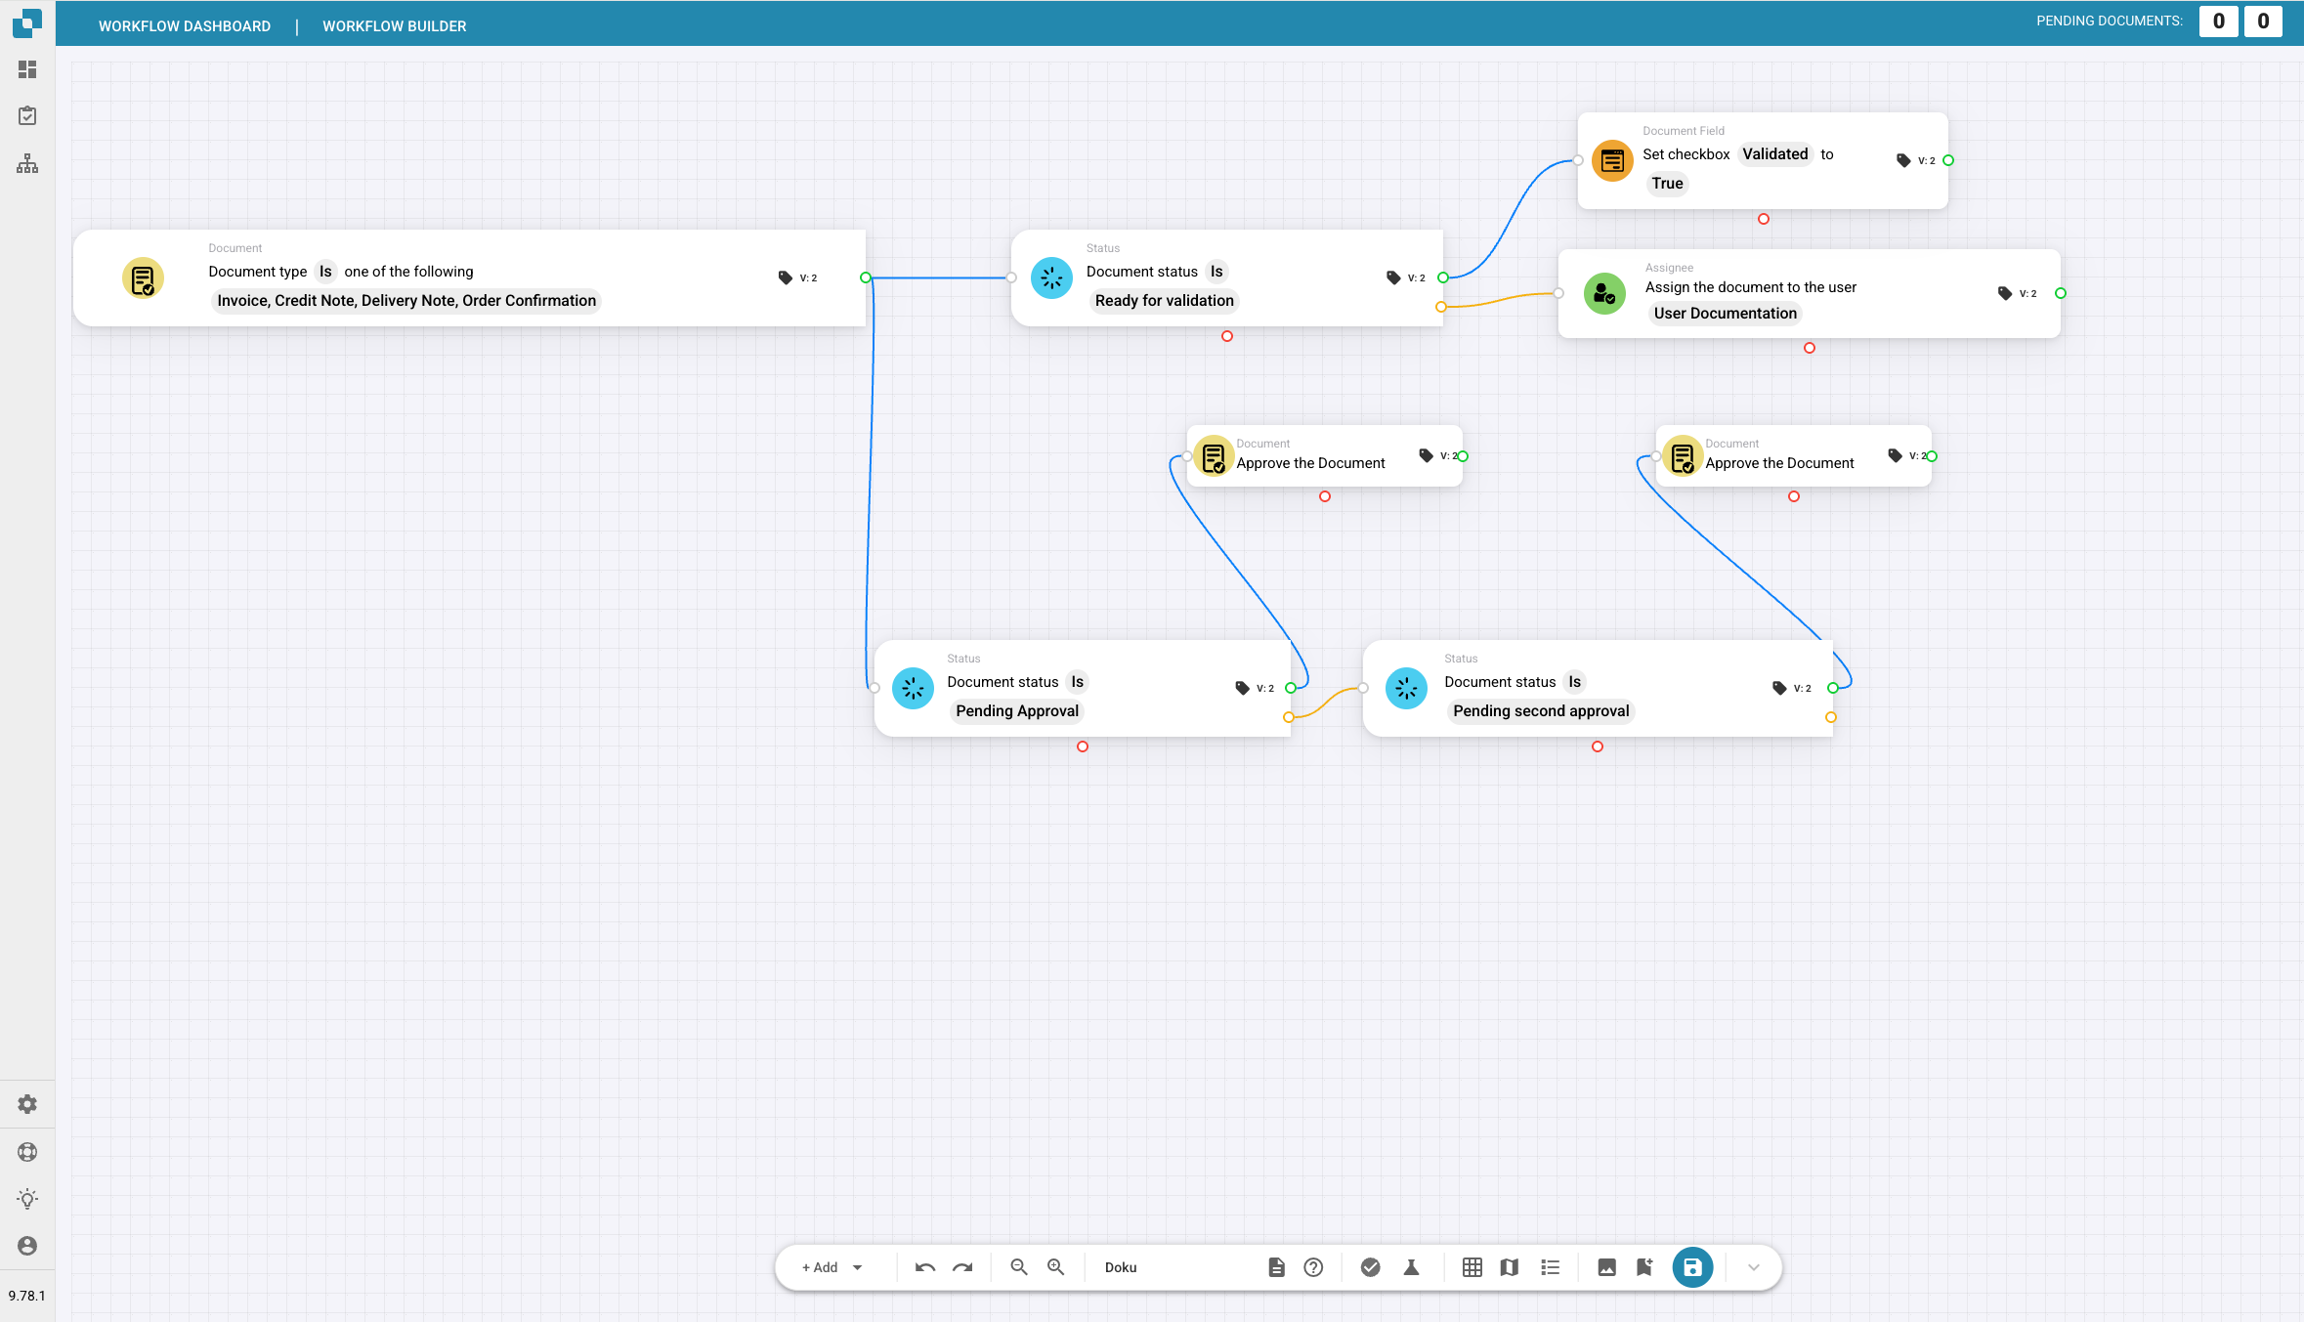2304x1322 pixels.
Task: Zoom out of the workflow canvas
Action: 1018,1267
